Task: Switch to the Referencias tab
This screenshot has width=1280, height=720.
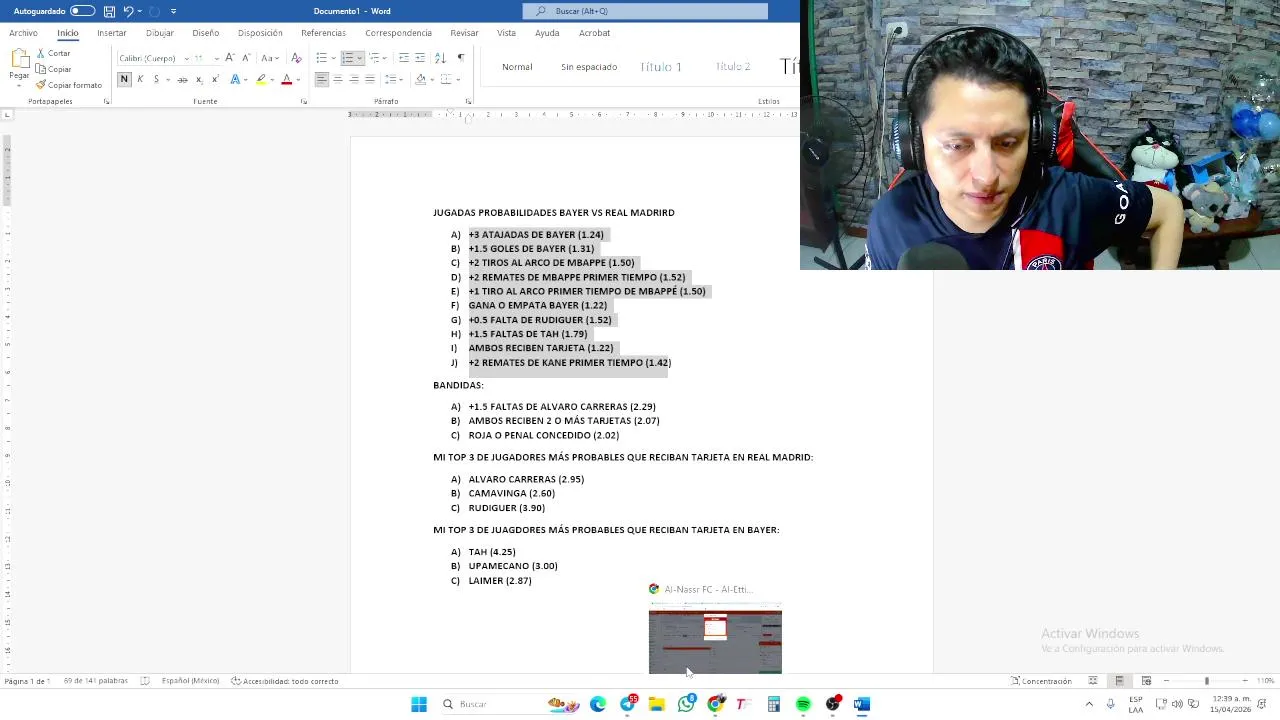Action: [323, 33]
